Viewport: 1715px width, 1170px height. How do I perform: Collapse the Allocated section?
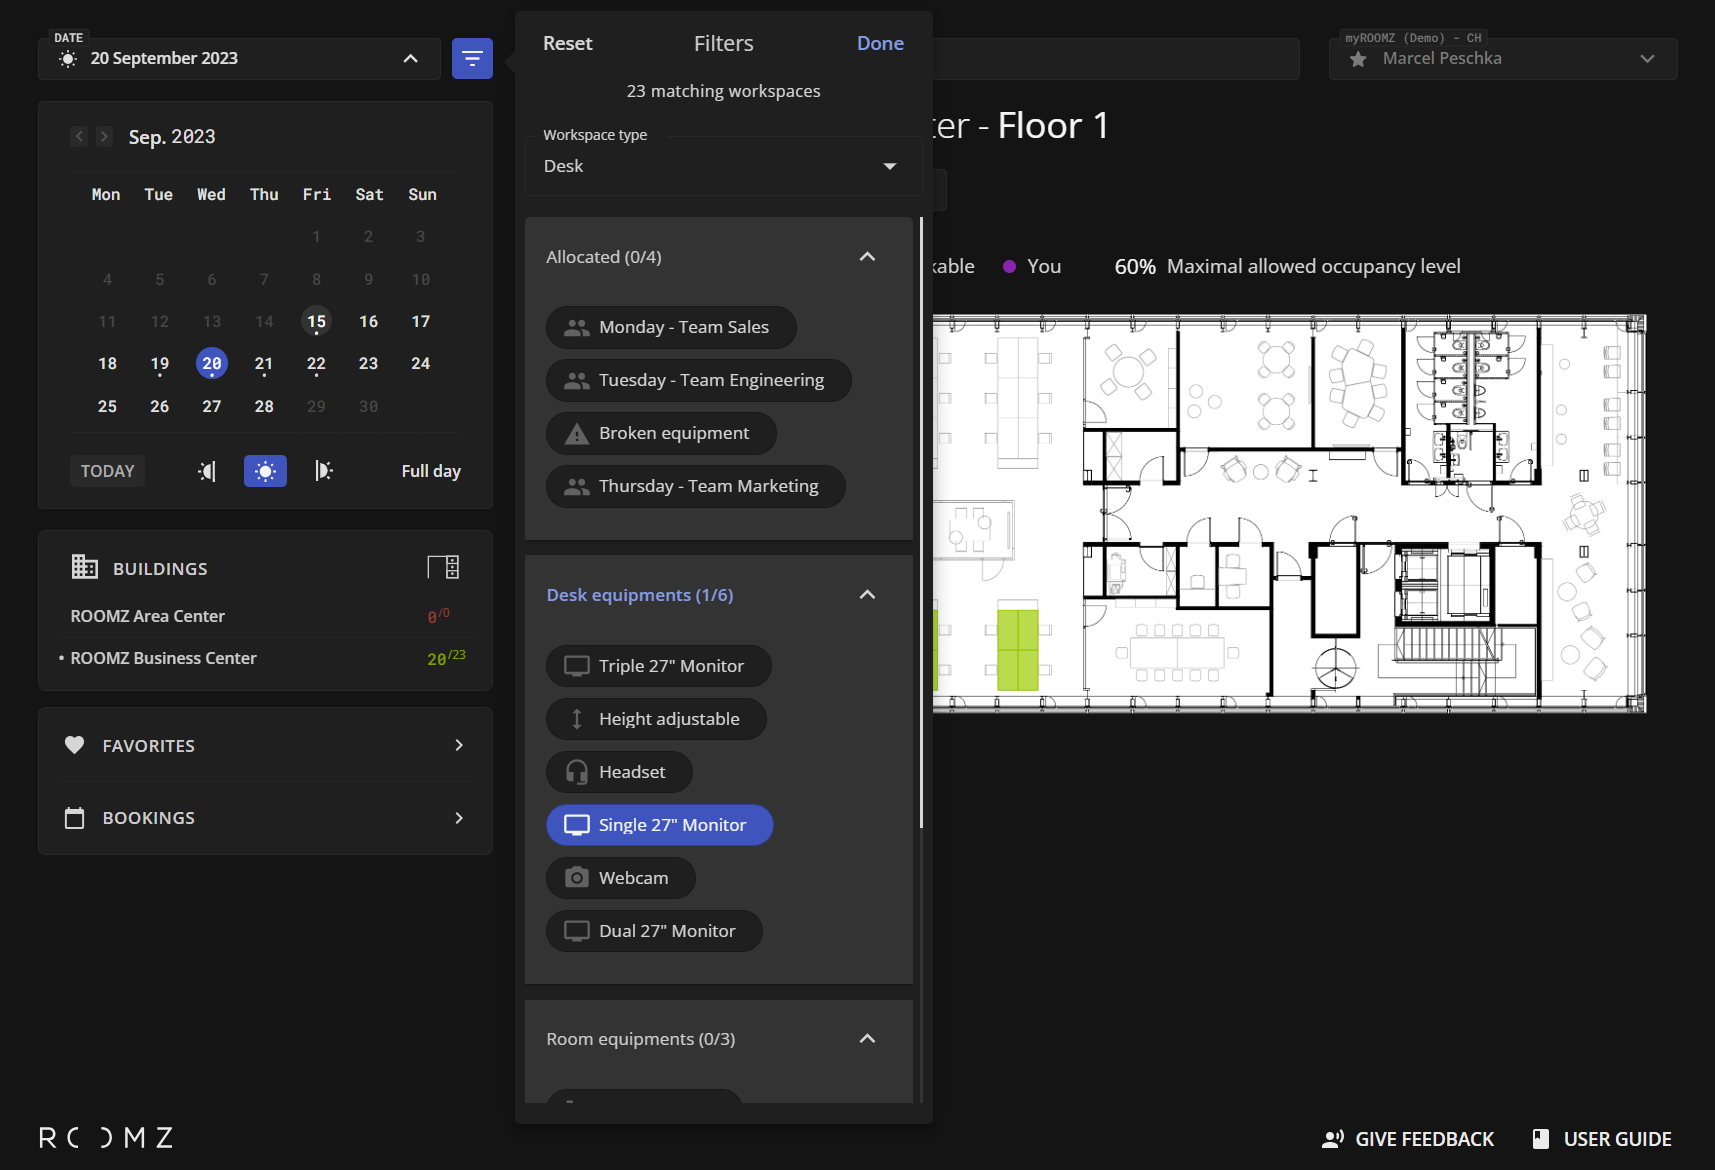tap(867, 257)
